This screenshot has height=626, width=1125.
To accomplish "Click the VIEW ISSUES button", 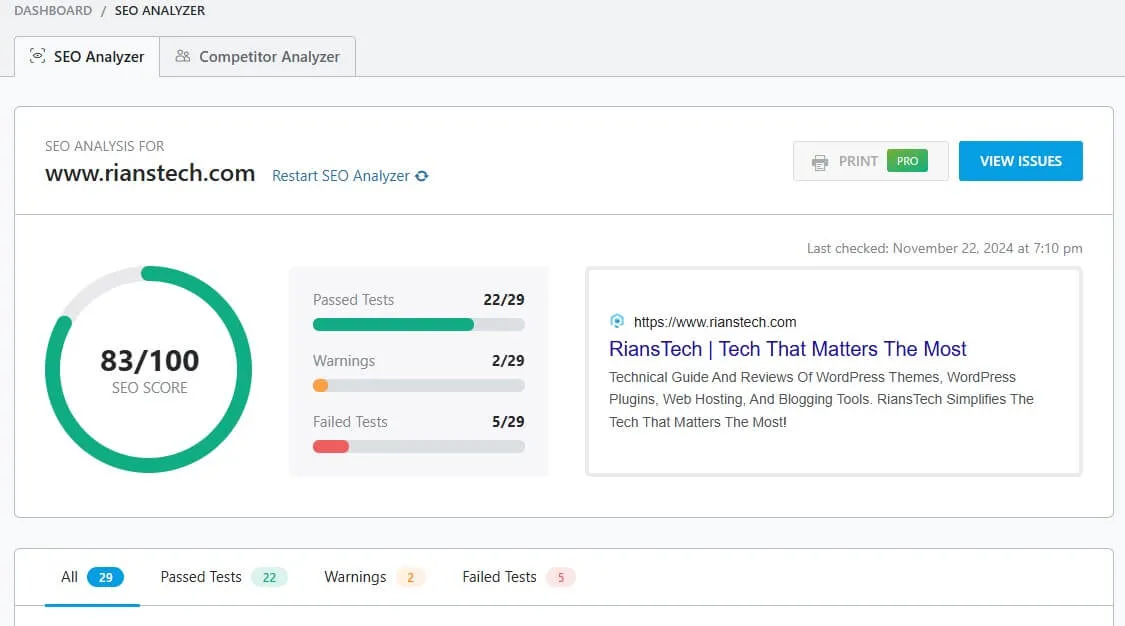I will [1020, 160].
